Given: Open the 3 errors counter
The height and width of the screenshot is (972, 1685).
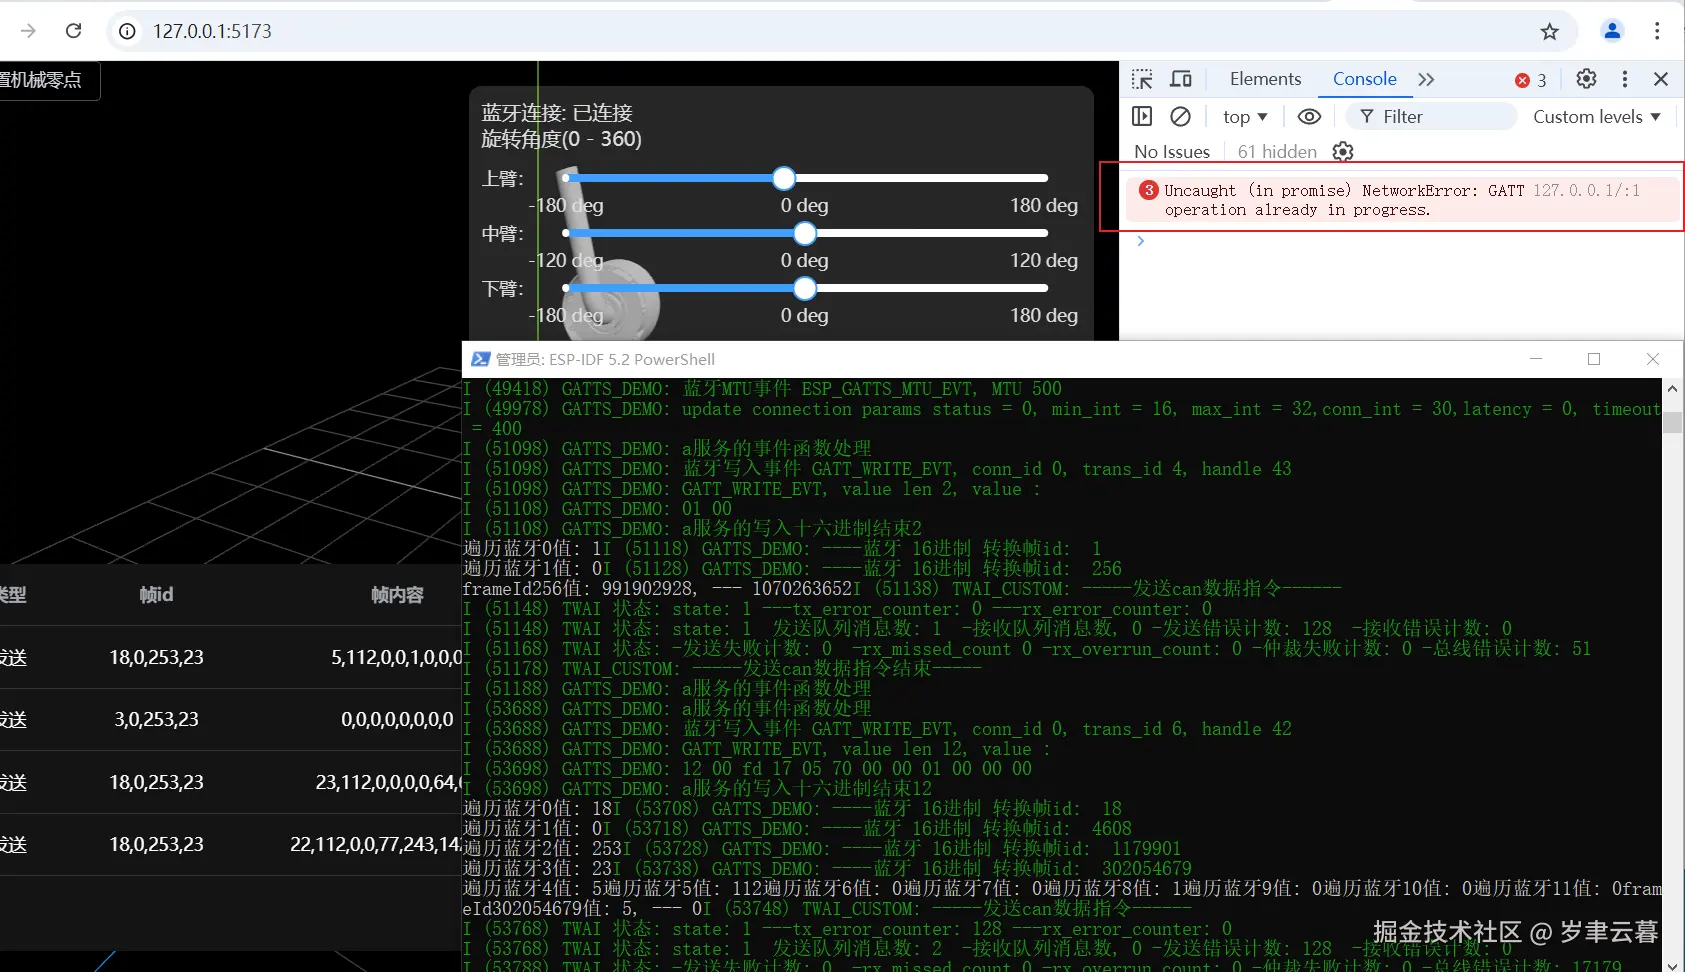Looking at the screenshot, I should (1531, 80).
